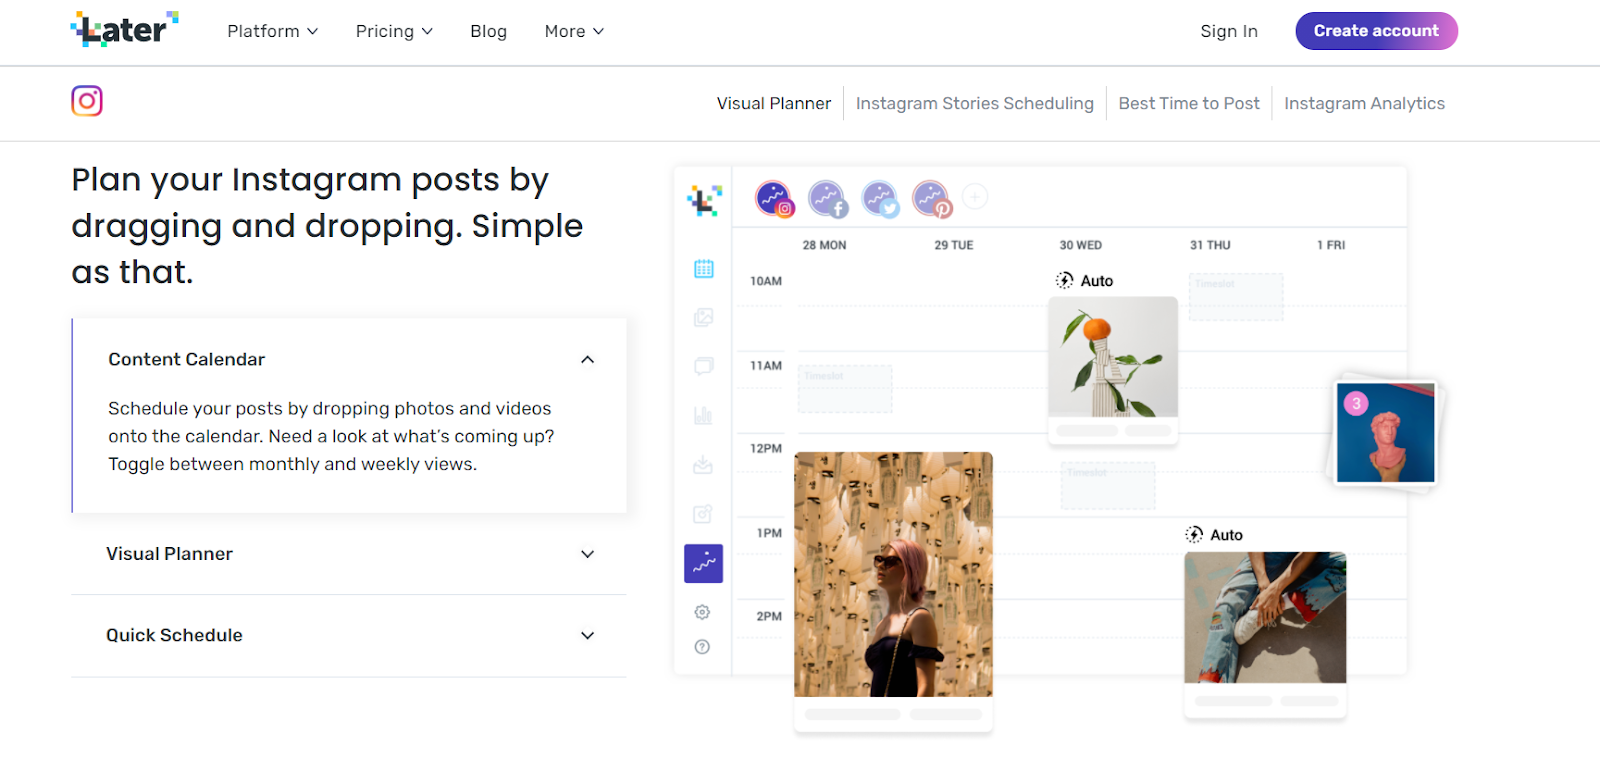
Task: Select the pink bust statue thumbnail
Action: (x=1386, y=433)
